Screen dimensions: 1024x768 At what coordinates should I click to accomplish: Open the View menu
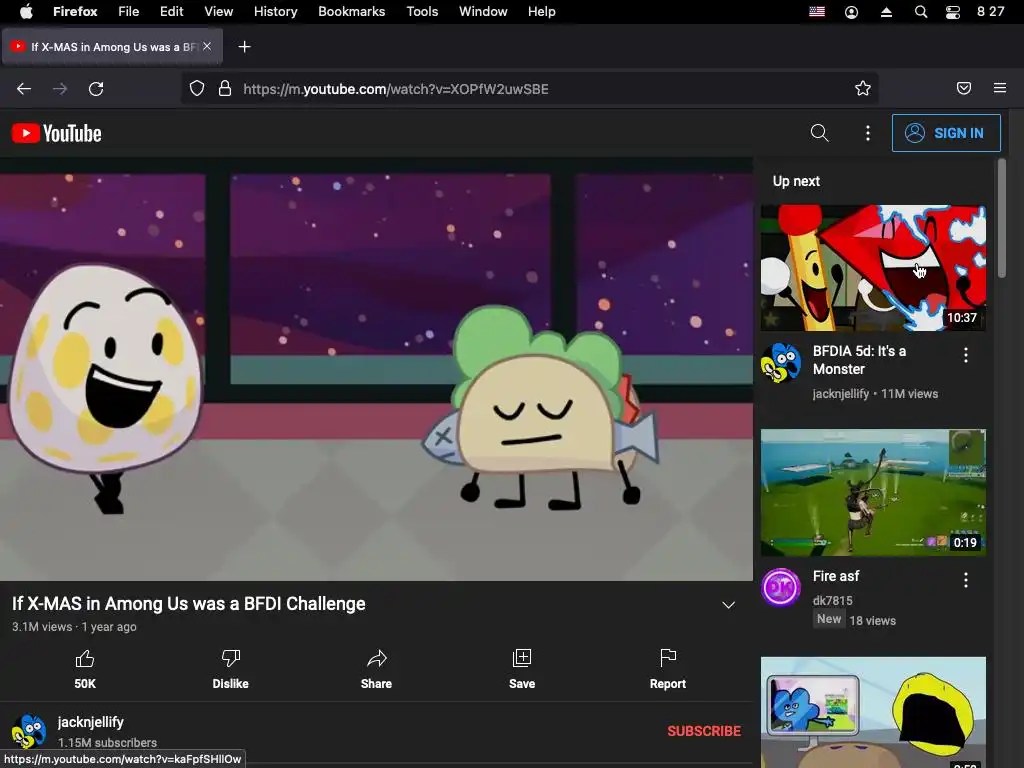click(219, 11)
